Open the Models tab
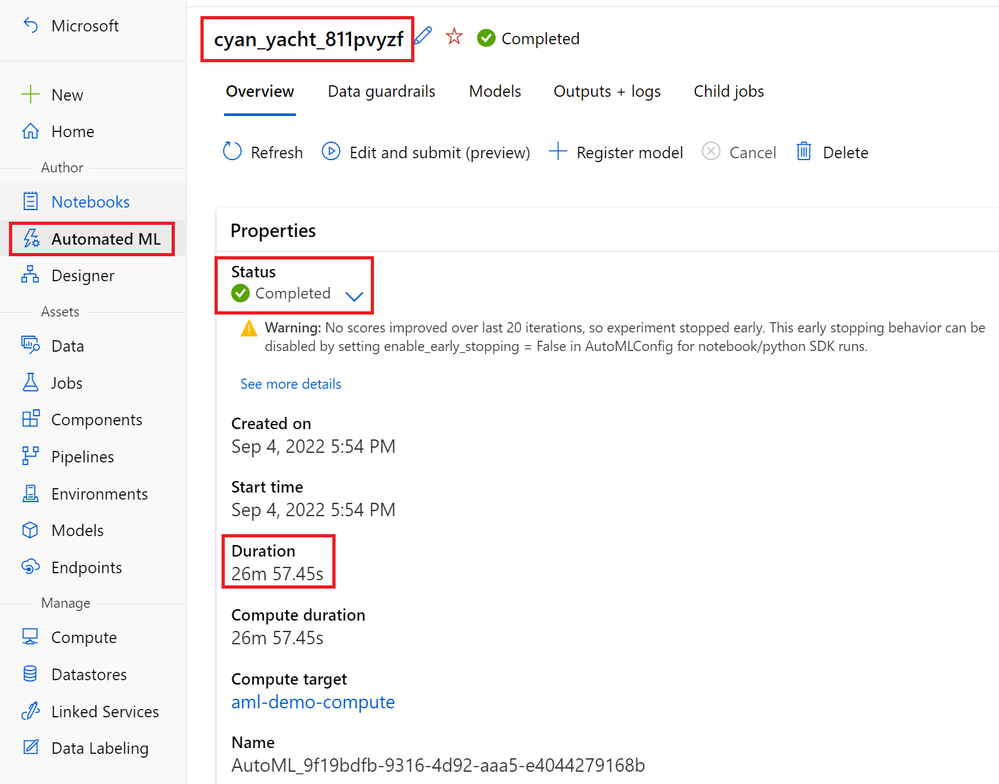The width and height of the screenshot is (999, 784). pos(495,92)
